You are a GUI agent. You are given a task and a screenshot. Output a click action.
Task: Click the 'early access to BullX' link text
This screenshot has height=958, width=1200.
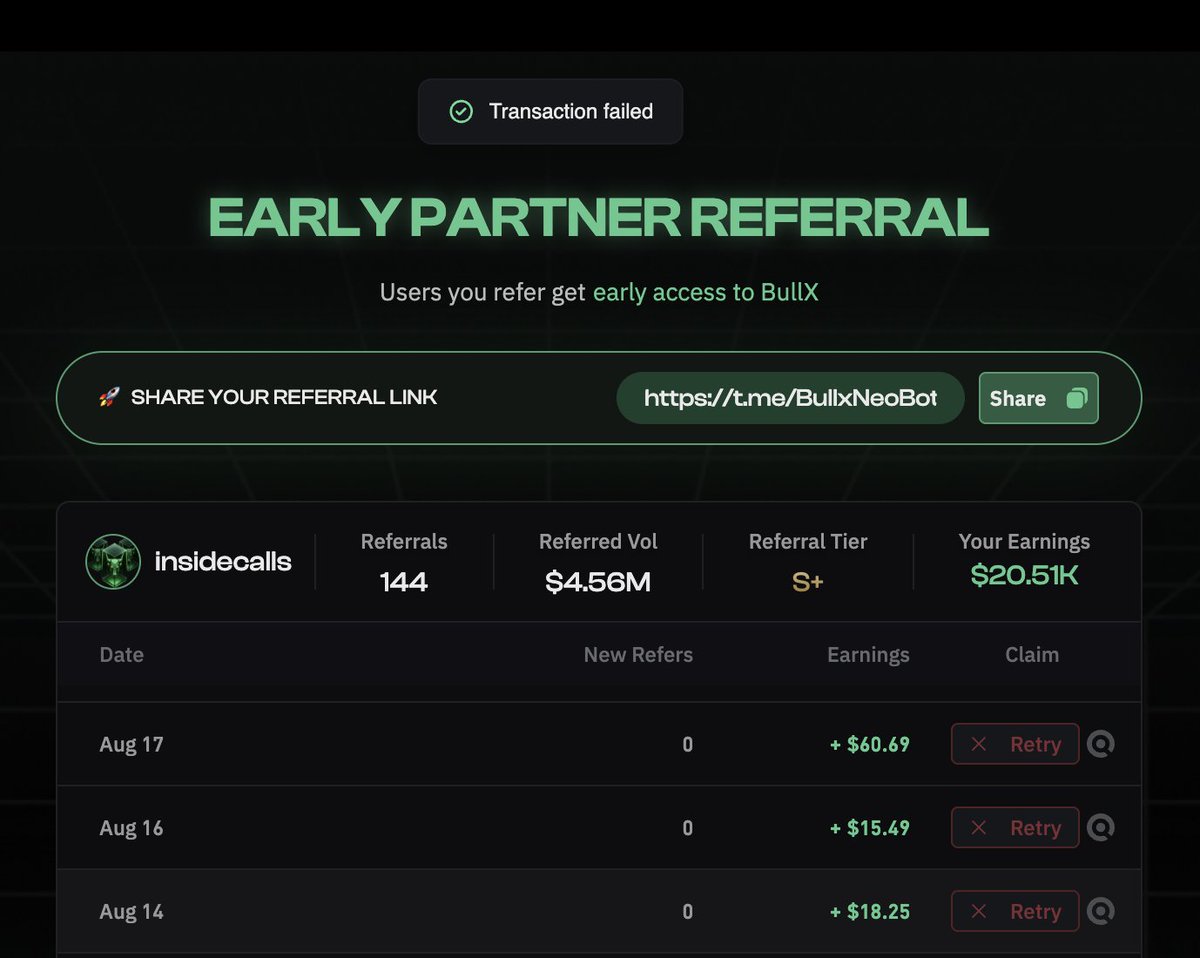click(x=706, y=293)
